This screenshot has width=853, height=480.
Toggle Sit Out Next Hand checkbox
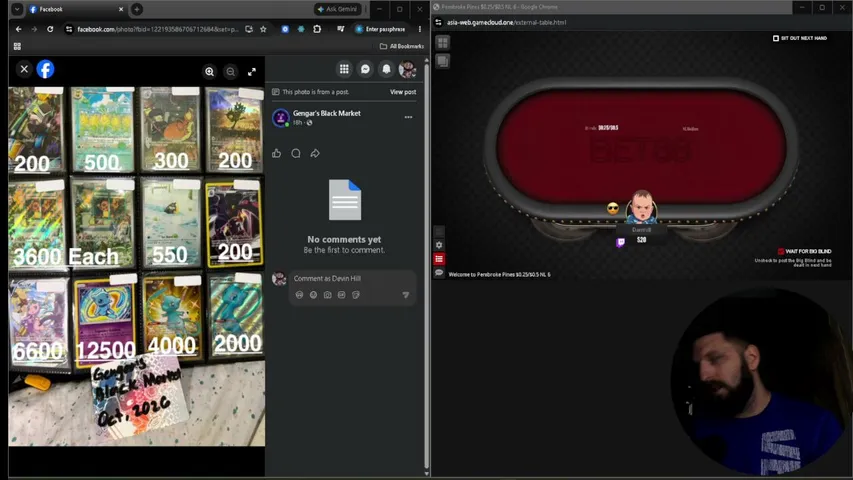point(776,38)
